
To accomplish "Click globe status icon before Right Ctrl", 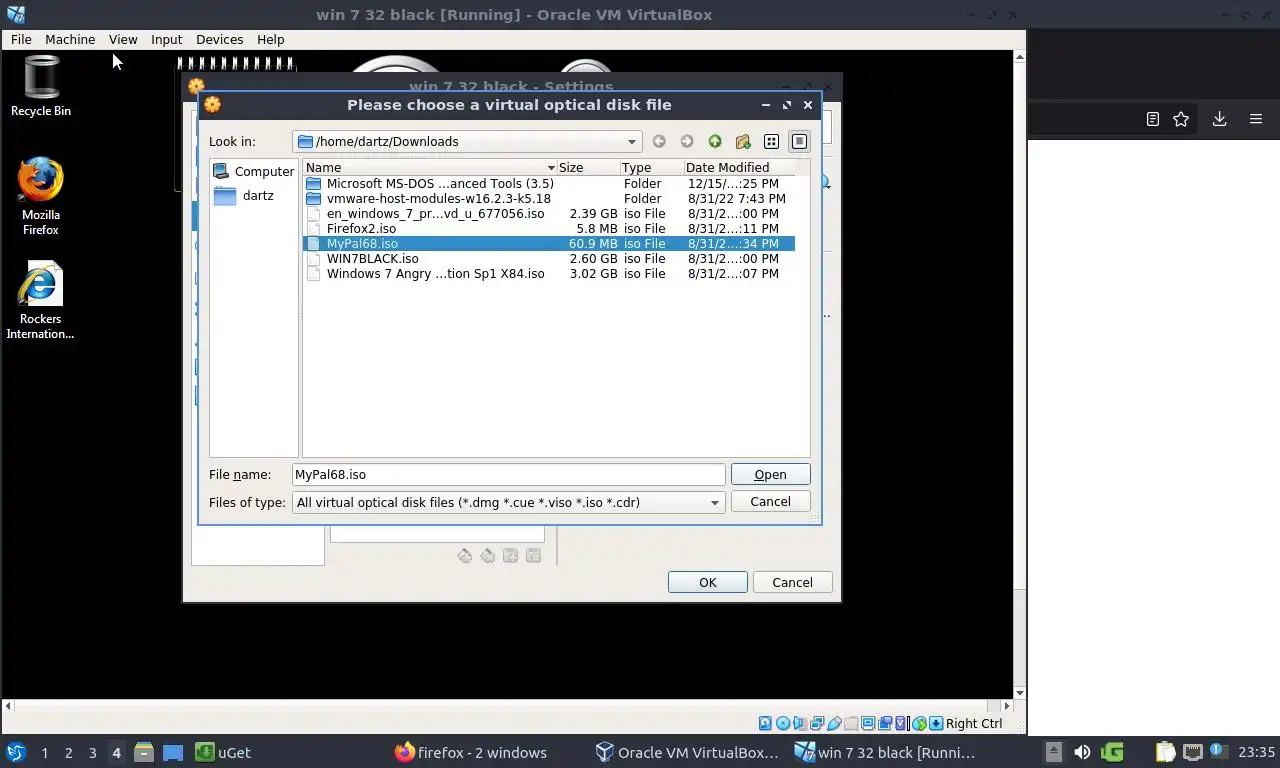I will coord(920,724).
